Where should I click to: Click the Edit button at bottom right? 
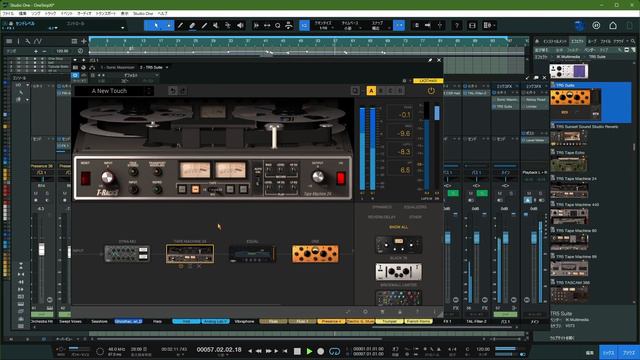point(590,353)
